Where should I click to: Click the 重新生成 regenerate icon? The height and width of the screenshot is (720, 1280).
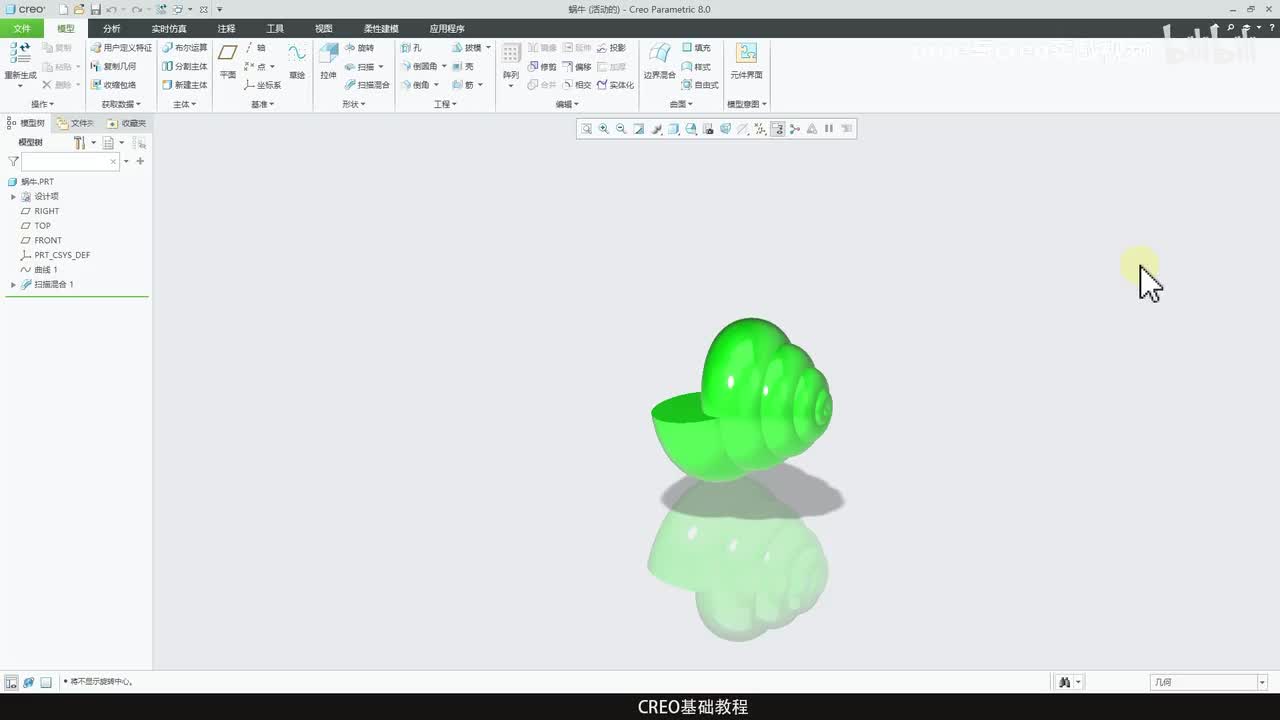tap(19, 54)
